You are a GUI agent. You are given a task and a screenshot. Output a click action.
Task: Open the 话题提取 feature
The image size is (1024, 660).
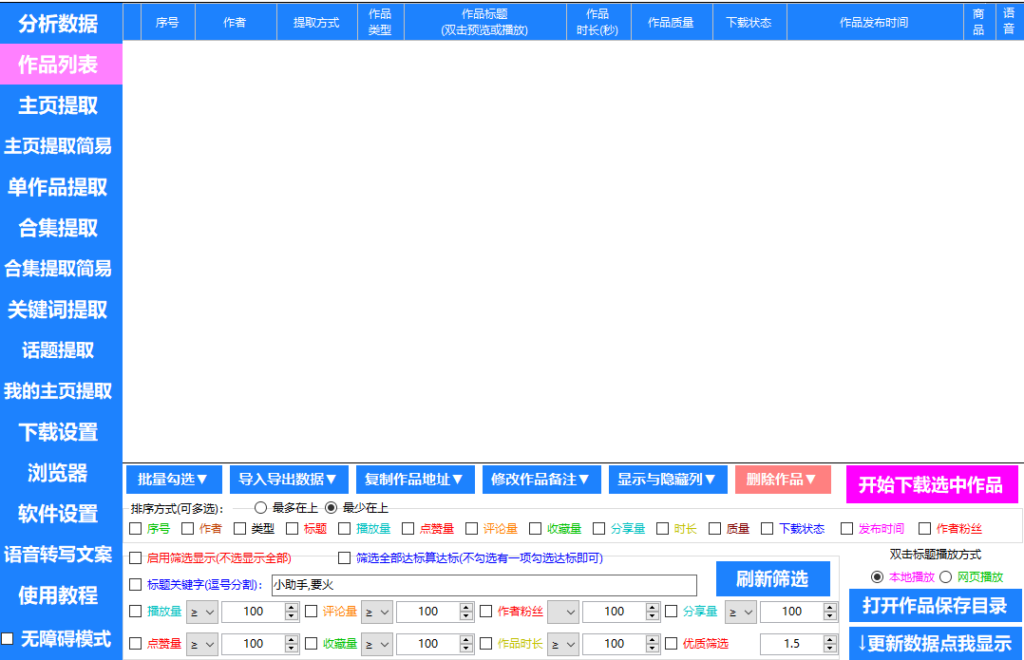tap(60, 351)
